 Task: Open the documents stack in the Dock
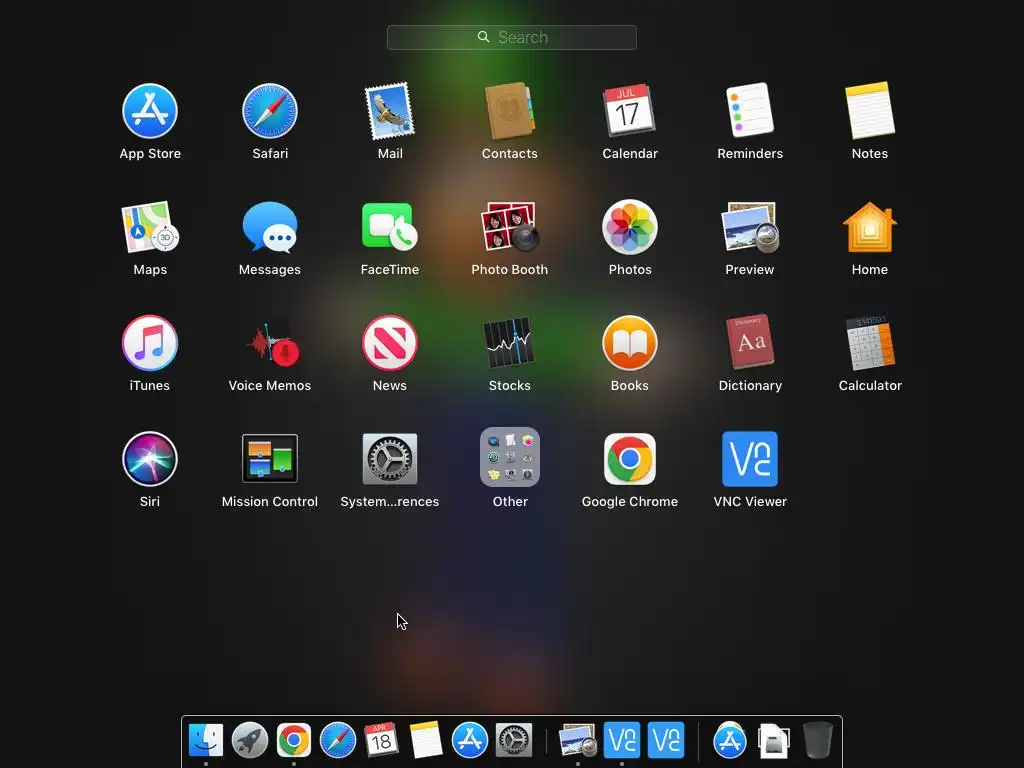(773, 741)
